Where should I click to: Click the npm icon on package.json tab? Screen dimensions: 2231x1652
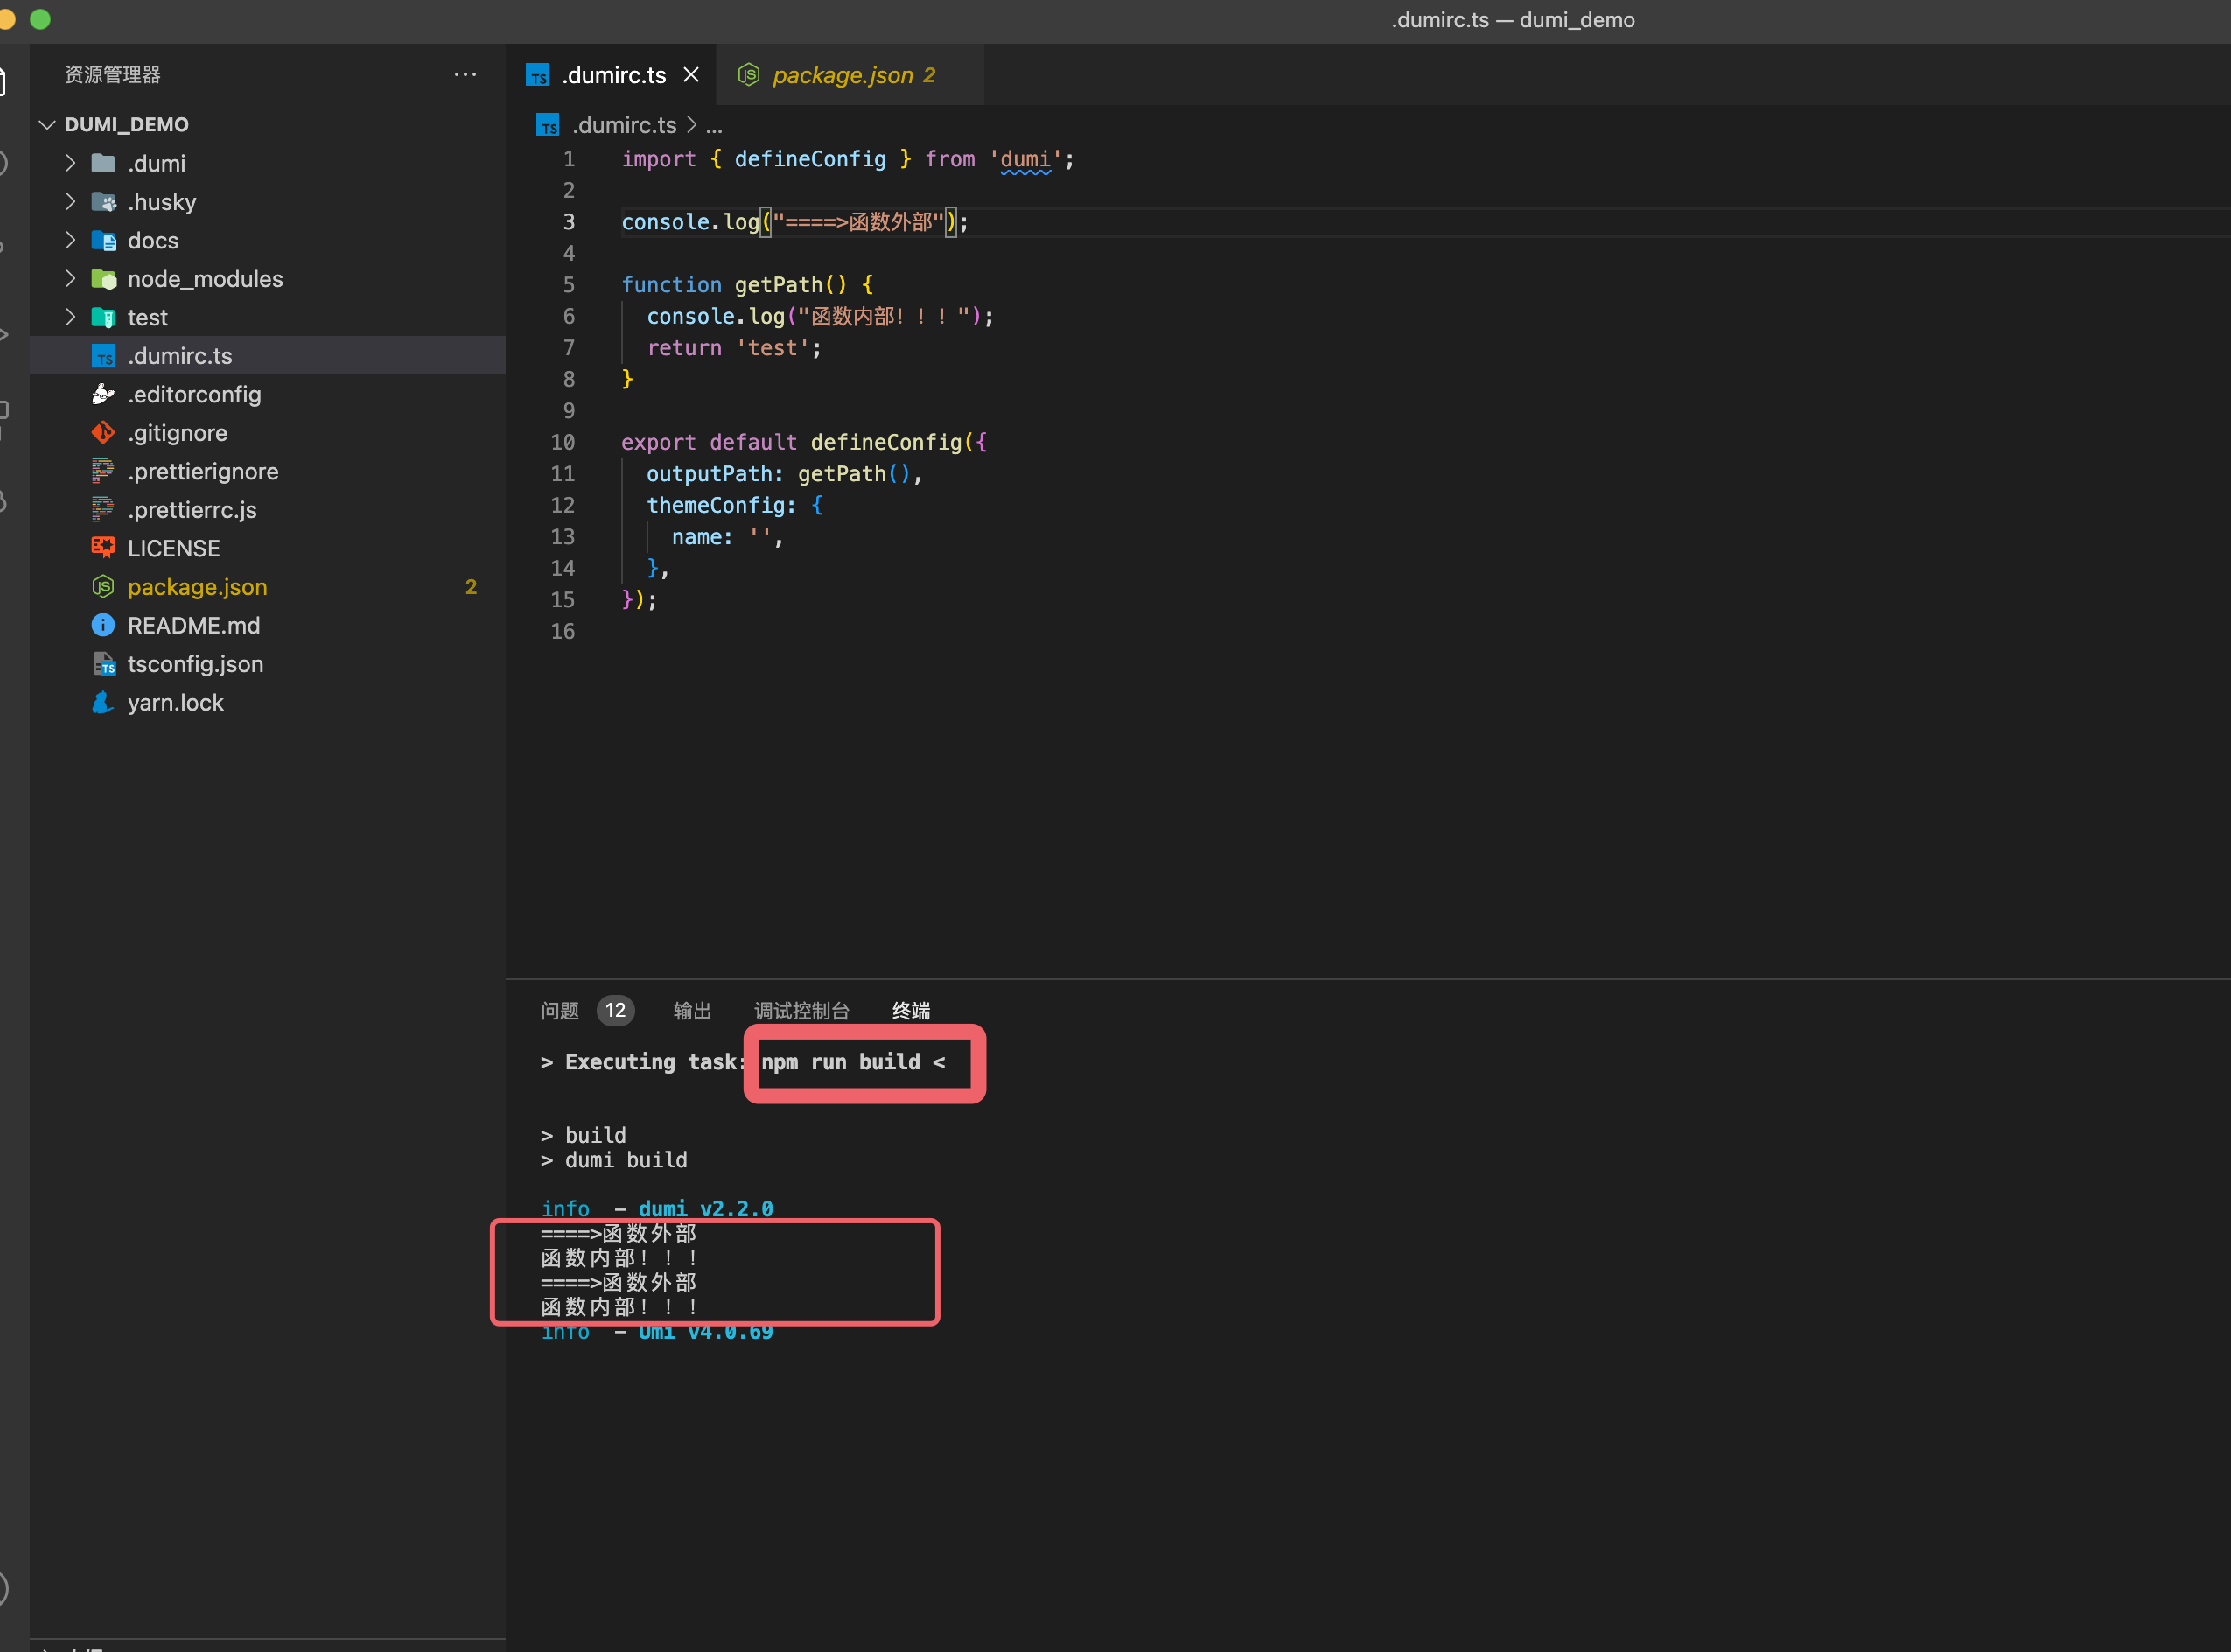coord(749,74)
